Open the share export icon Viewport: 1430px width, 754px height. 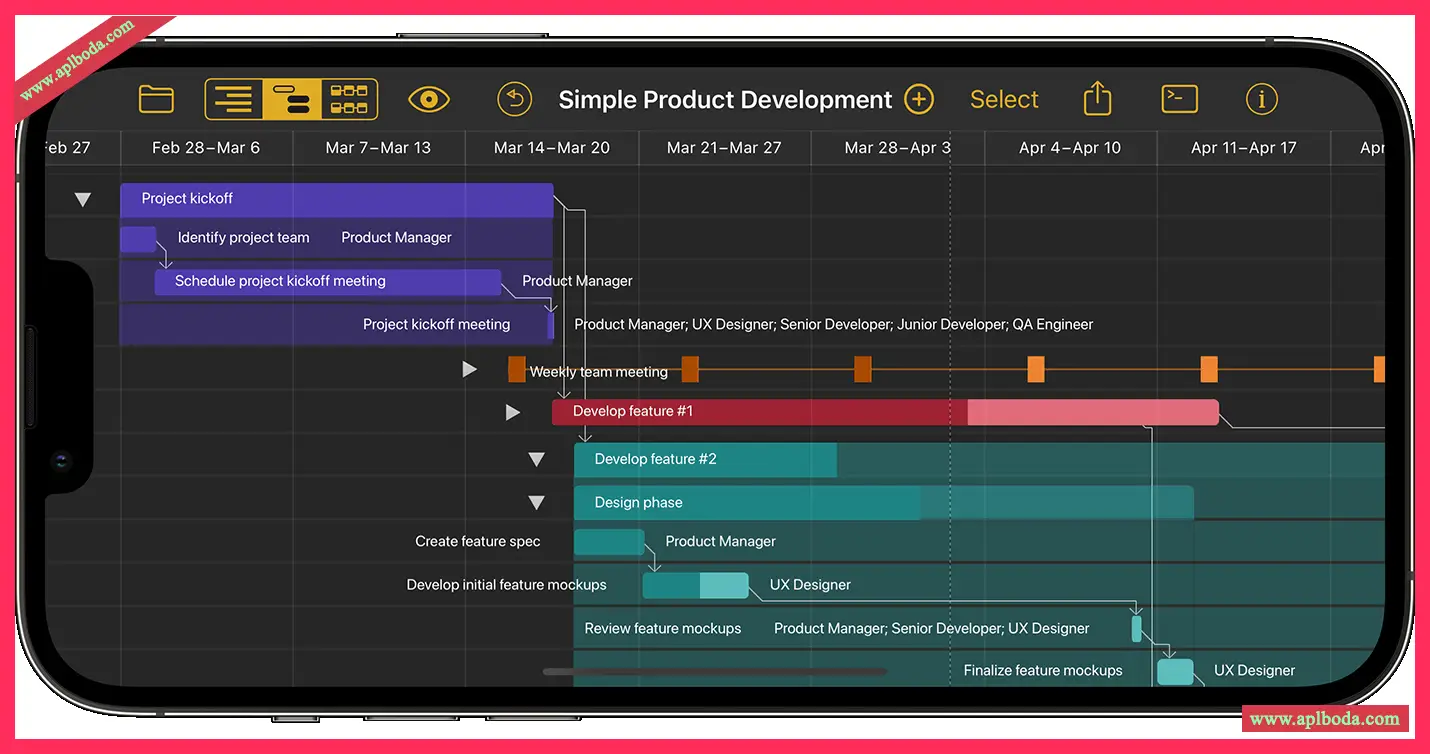coord(1098,98)
